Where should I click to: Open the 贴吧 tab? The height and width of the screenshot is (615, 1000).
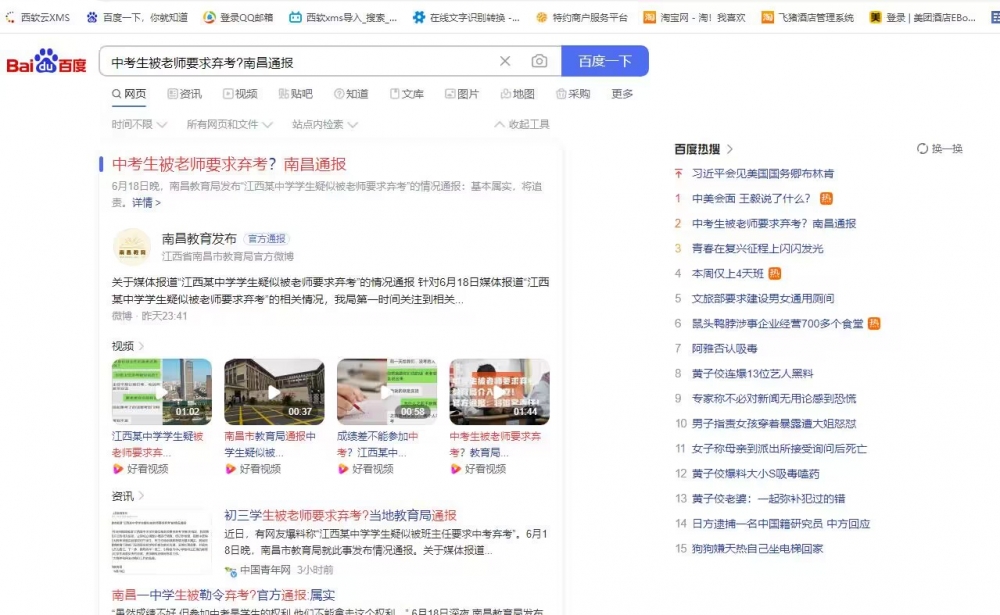tap(295, 94)
